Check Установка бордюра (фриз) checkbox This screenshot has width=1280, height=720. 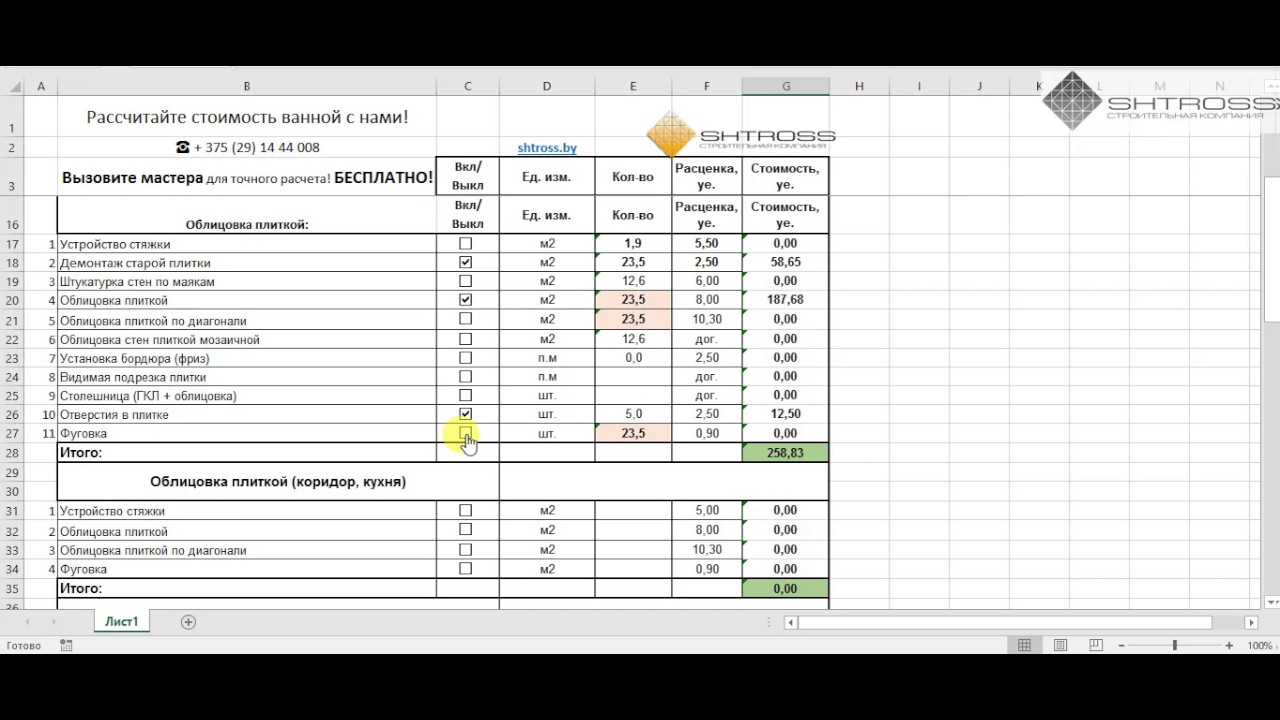pyautogui.click(x=465, y=358)
